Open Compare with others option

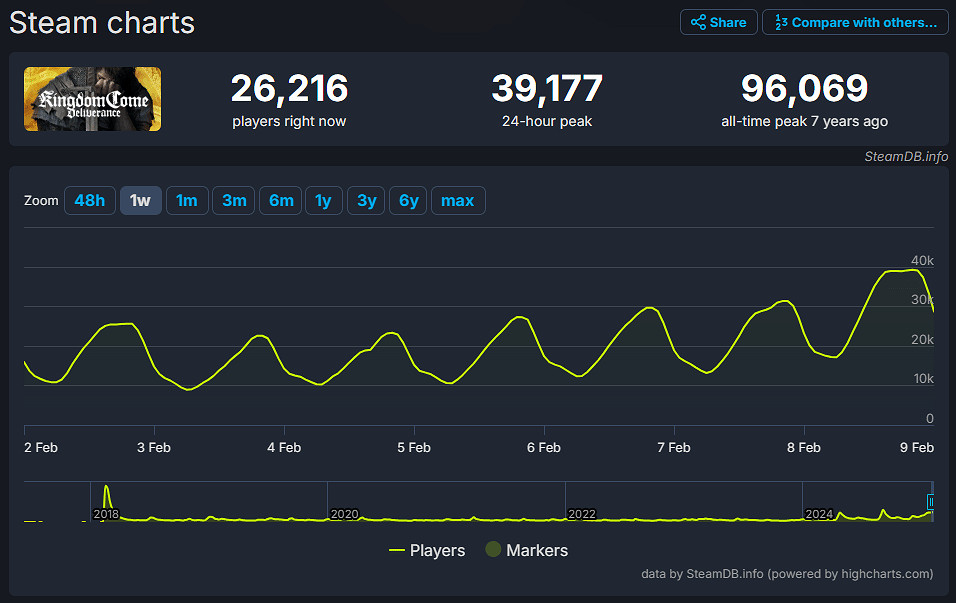pos(855,22)
